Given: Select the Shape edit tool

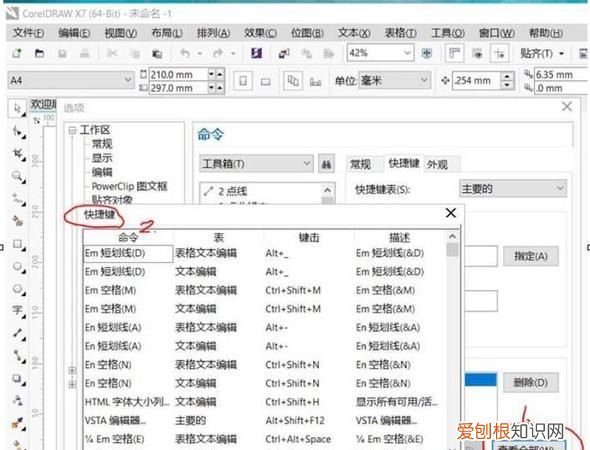Looking at the screenshot, I should pyautogui.click(x=17, y=132).
